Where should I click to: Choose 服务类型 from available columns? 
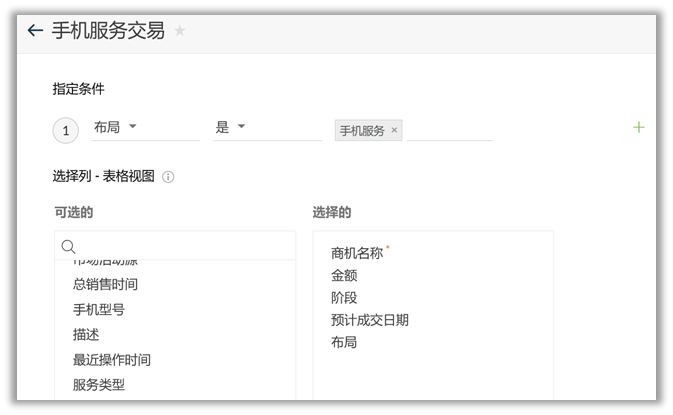(x=98, y=385)
